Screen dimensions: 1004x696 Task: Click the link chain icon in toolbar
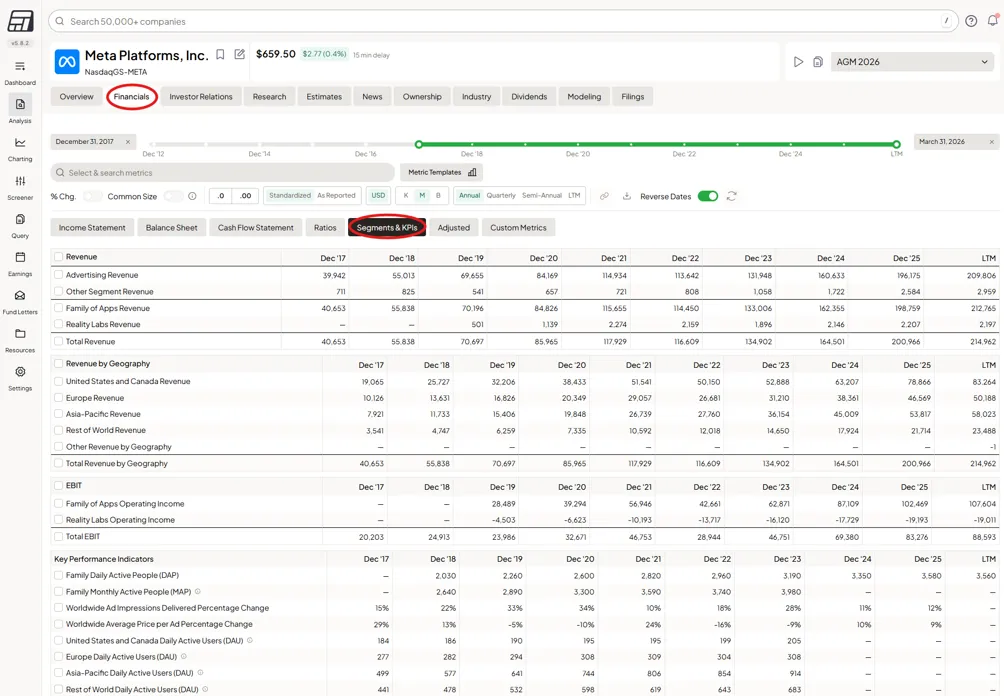tap(604, 196)
